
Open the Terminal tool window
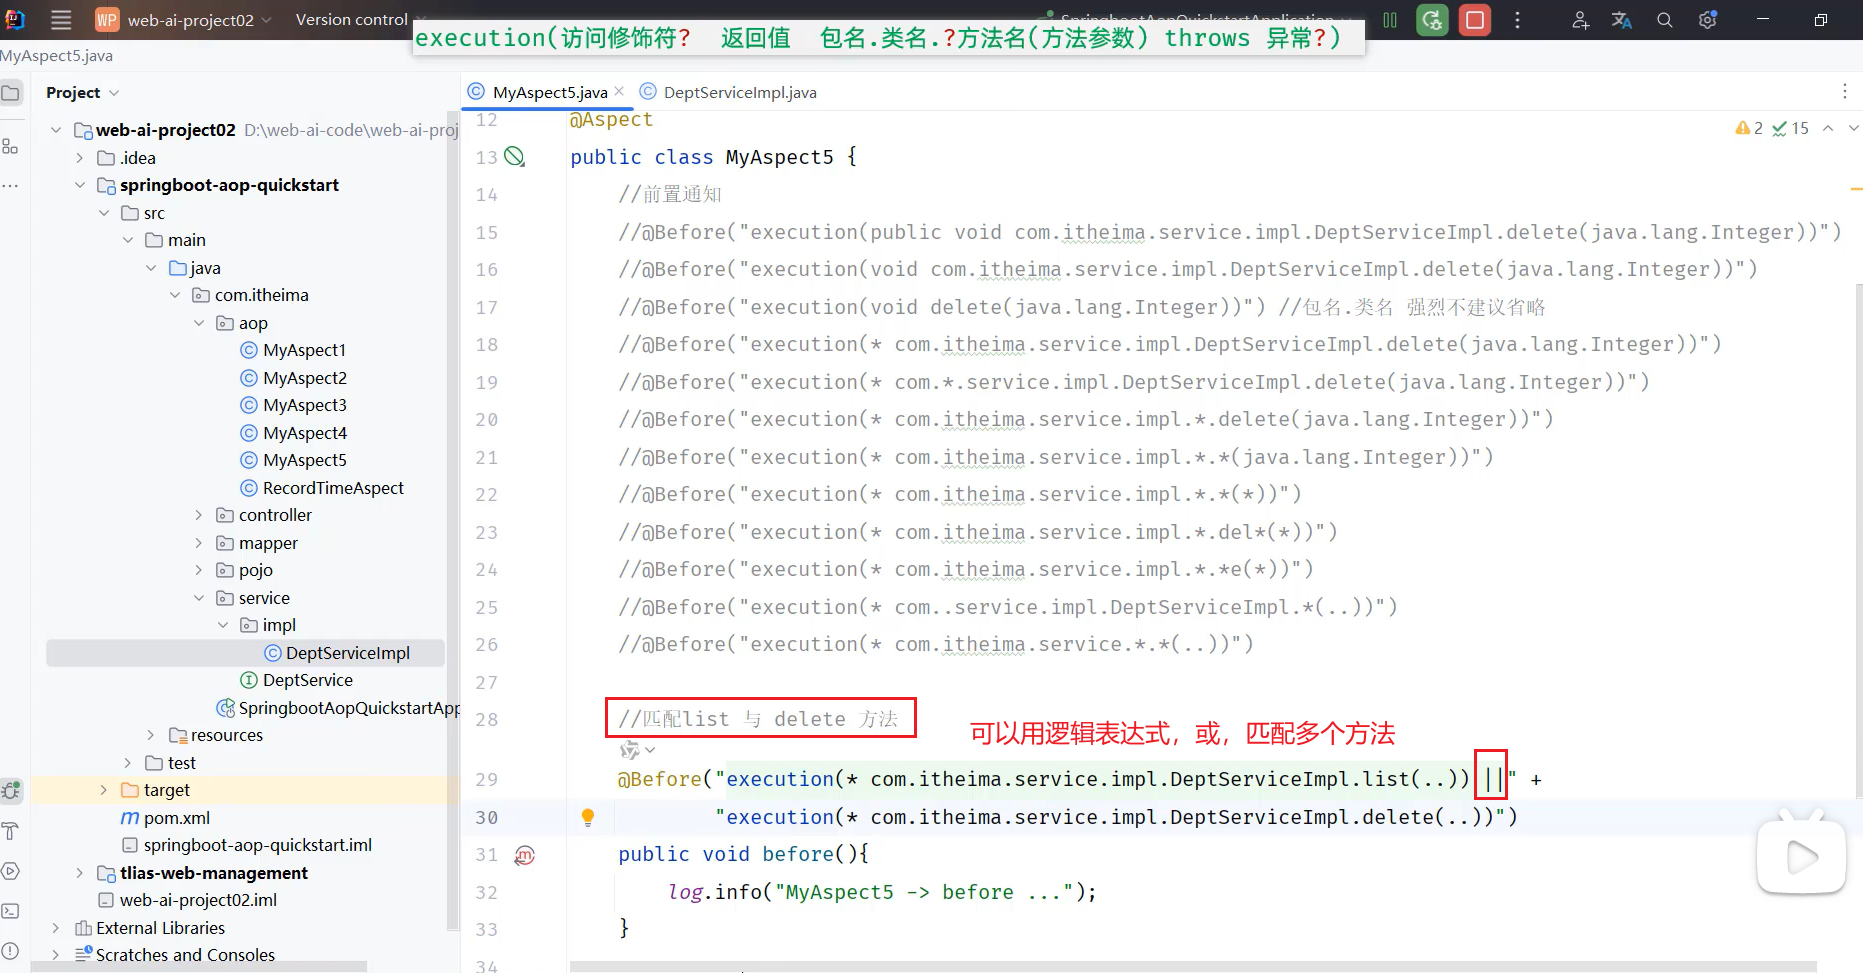[x=11, y=911]
